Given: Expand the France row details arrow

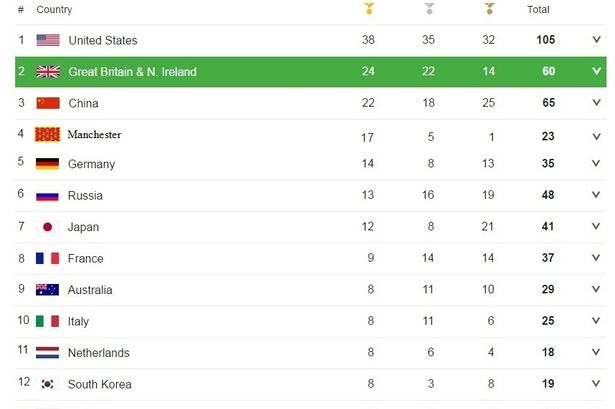Looking at the screenshot, I should [596, 258].
